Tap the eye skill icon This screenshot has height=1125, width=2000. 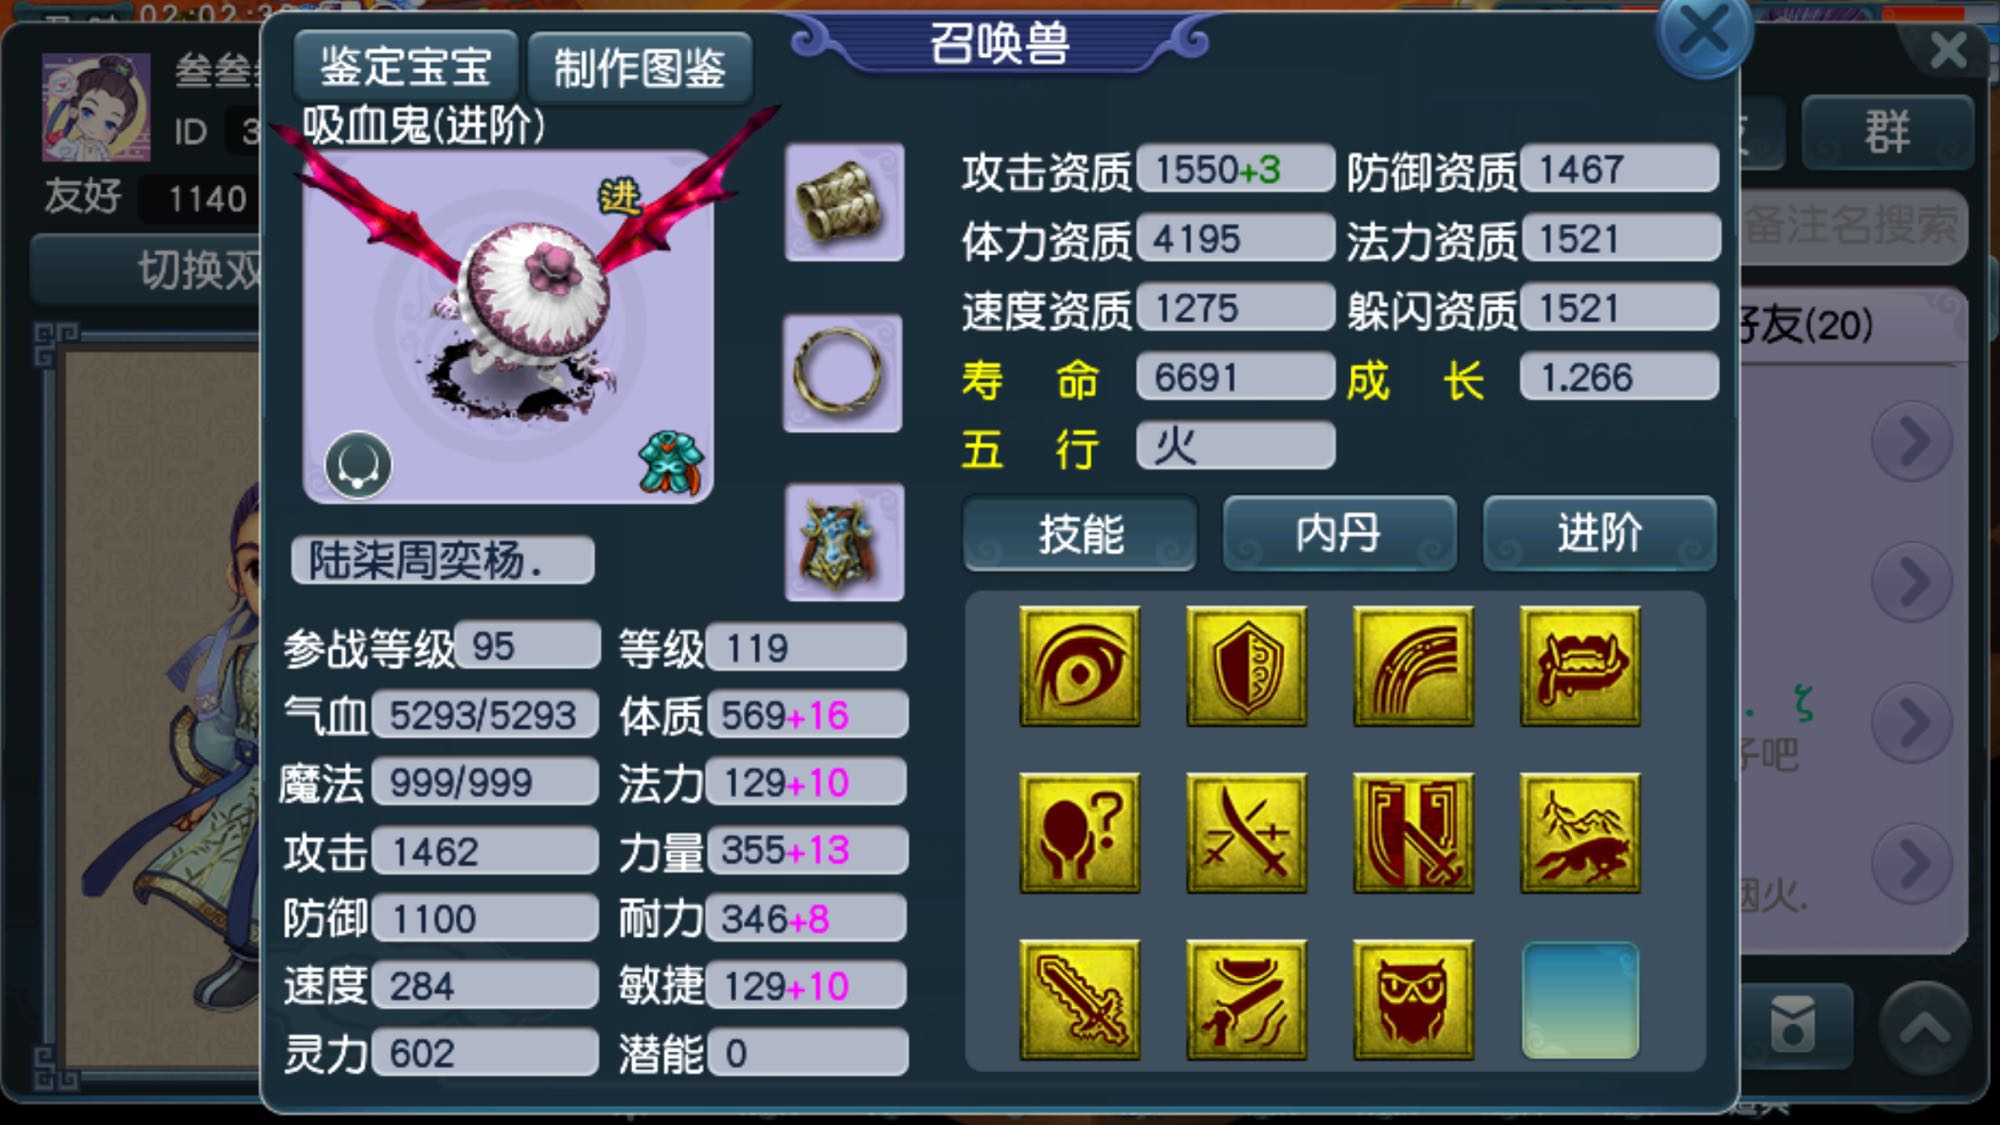click(x=1079, y=666)
